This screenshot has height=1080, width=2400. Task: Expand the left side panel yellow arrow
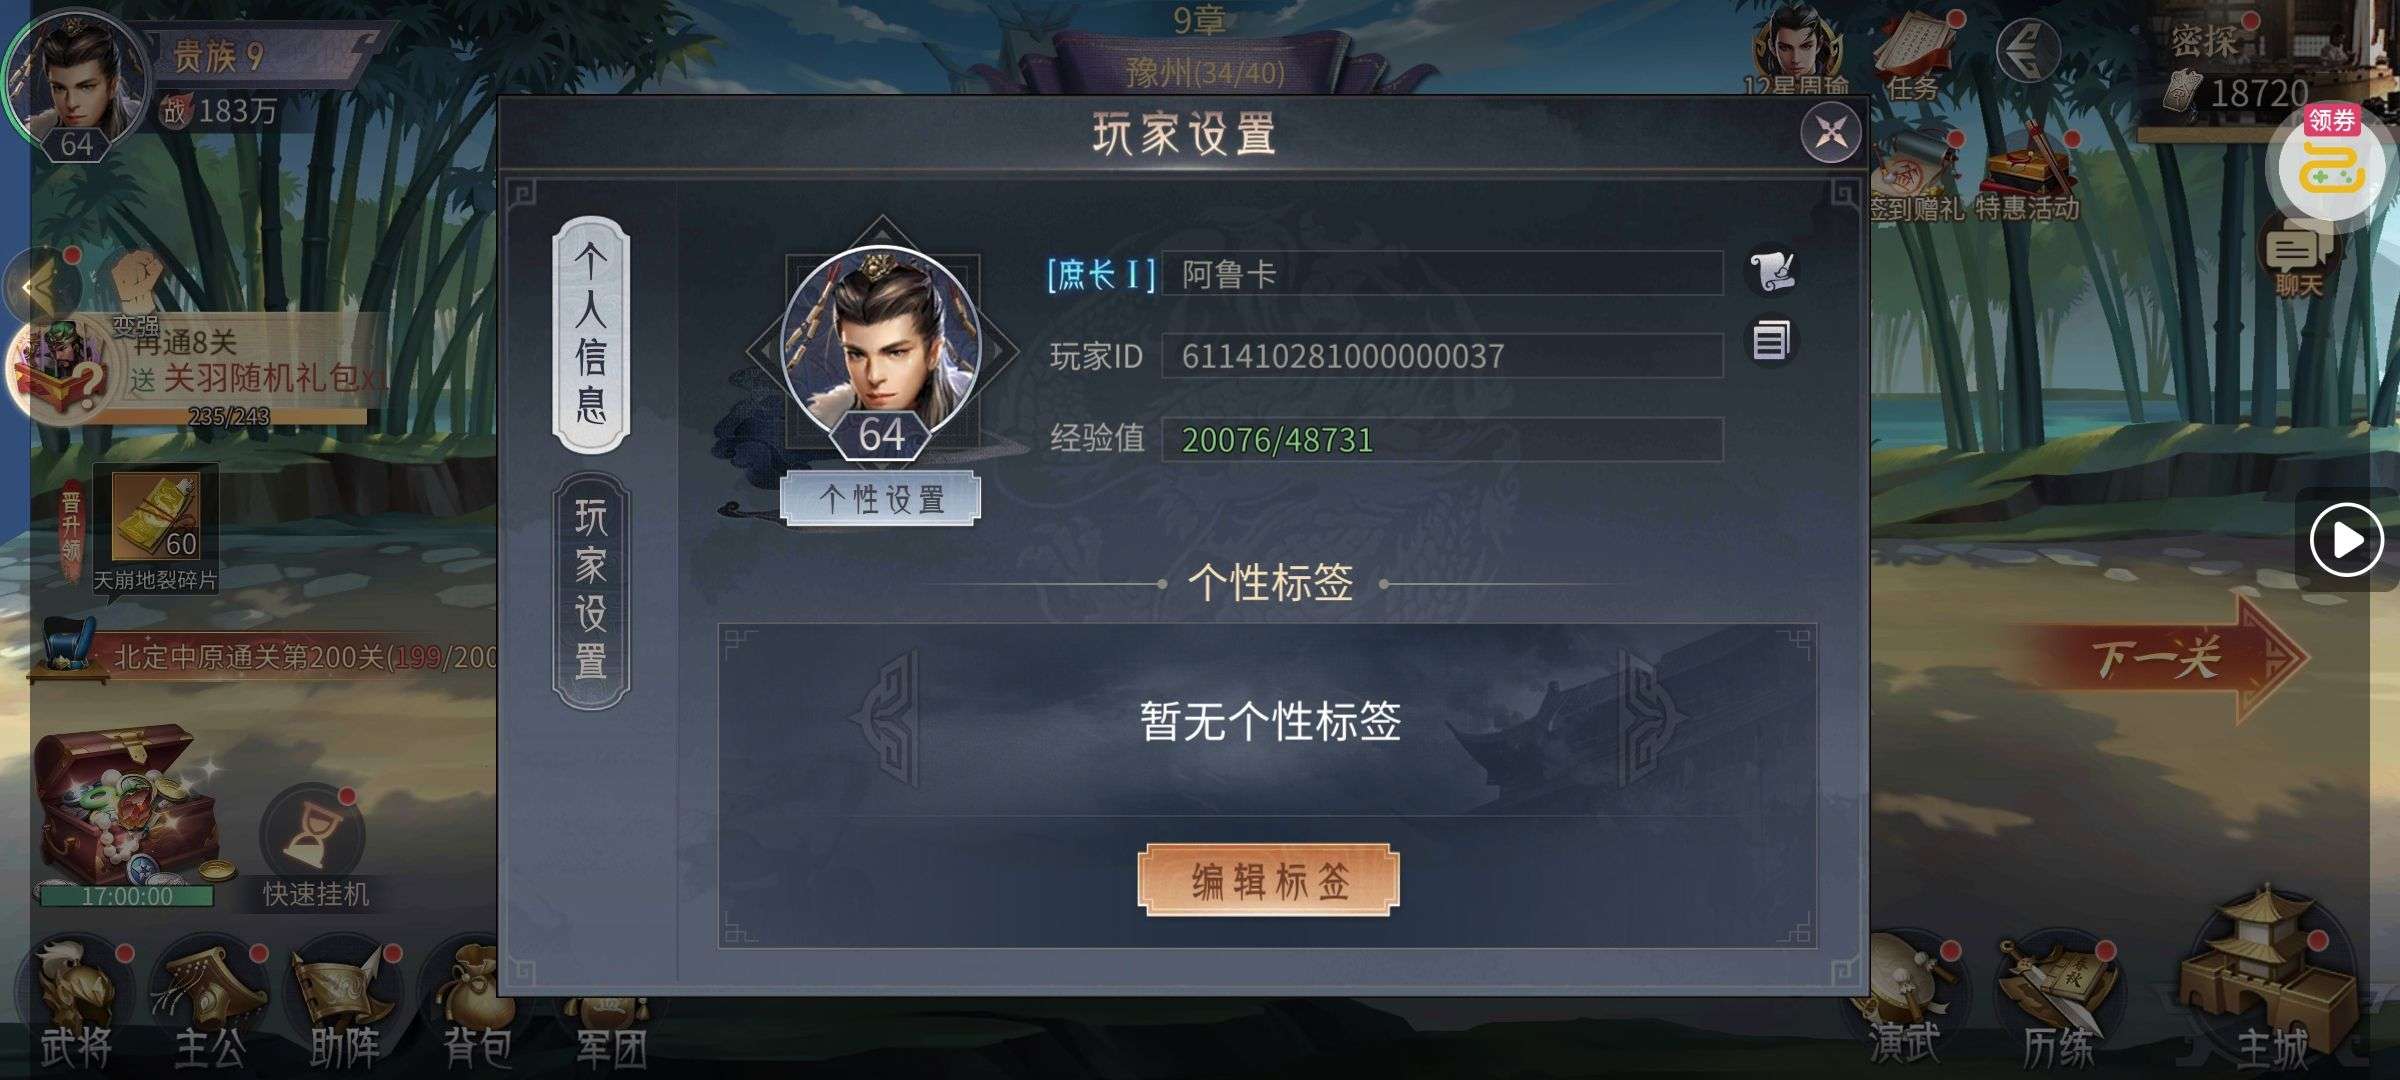point(40,290)
